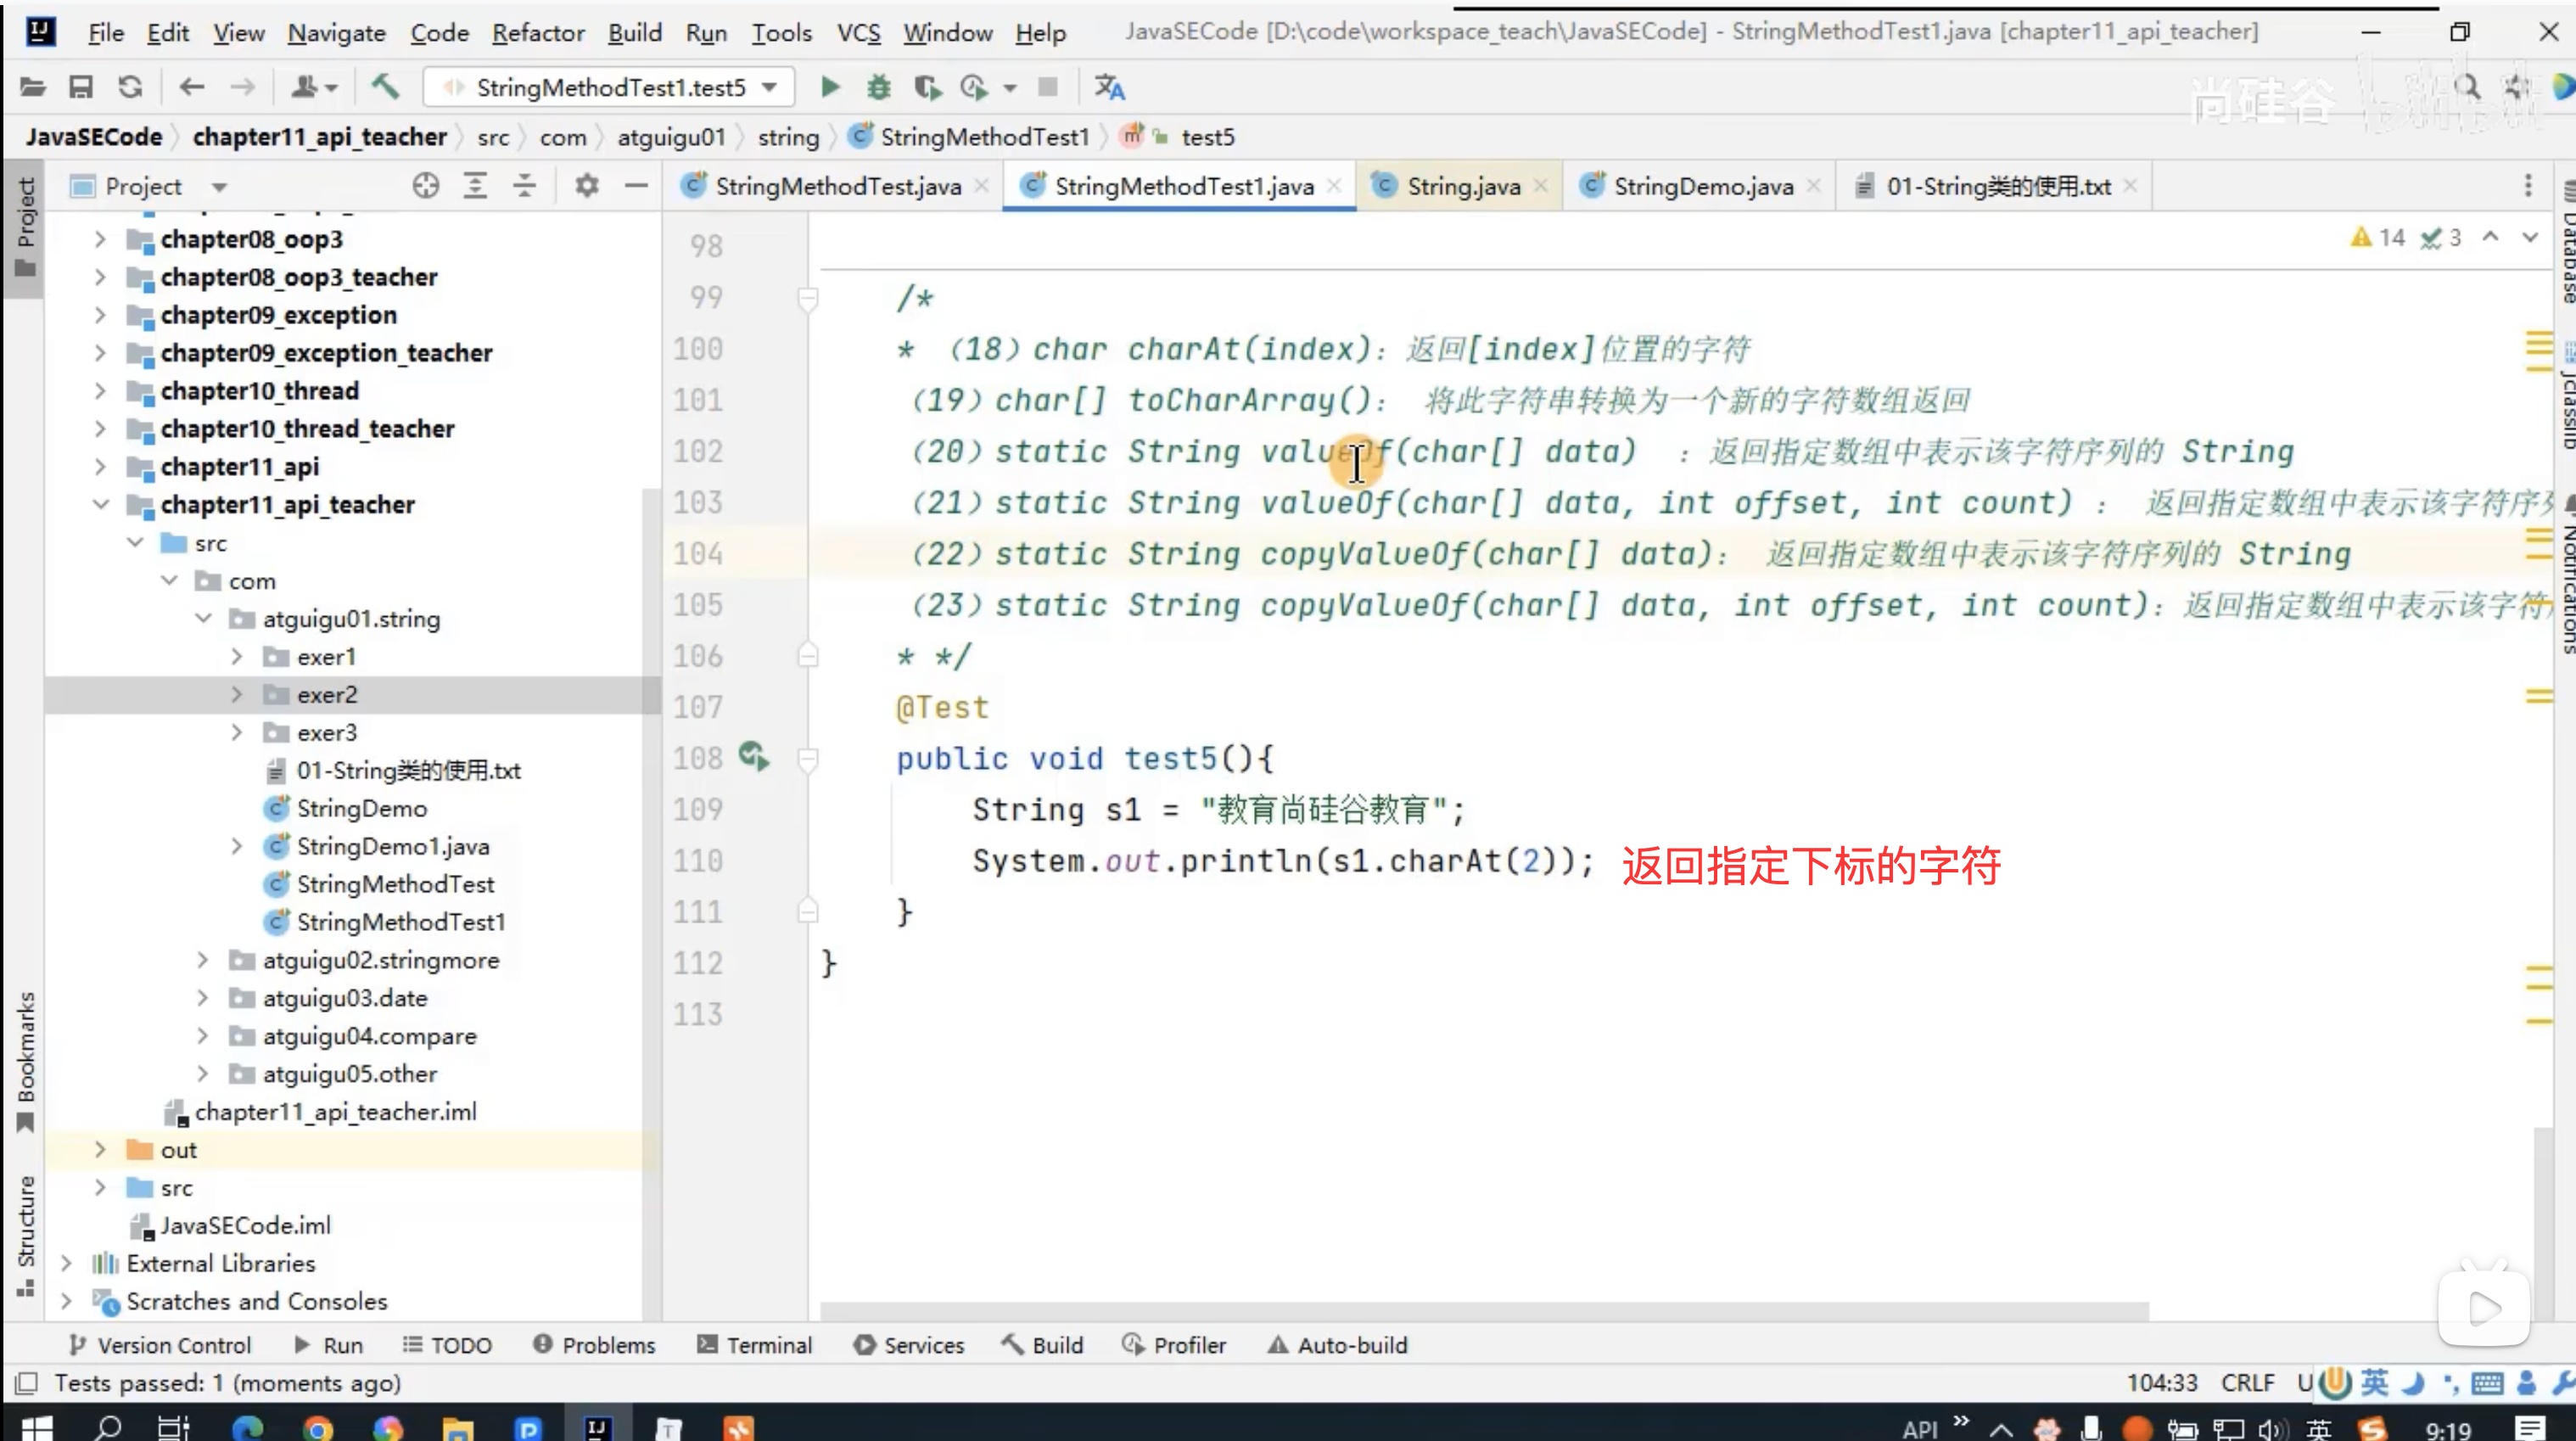Click run test gutter icon on line 108
Viewport: 2576px width, 1441px height.
point(754,757)
